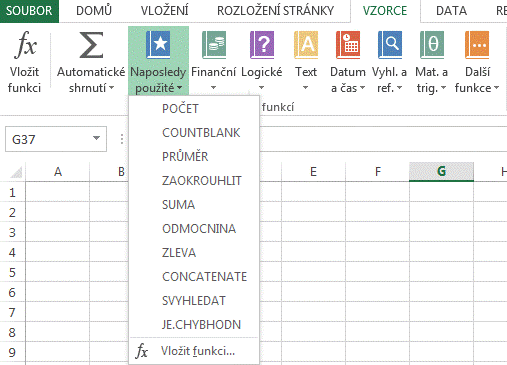This screenshot has width=507, height=365.
Task: Open the Mat. a trig. functions icon
Action: point(432,45)
